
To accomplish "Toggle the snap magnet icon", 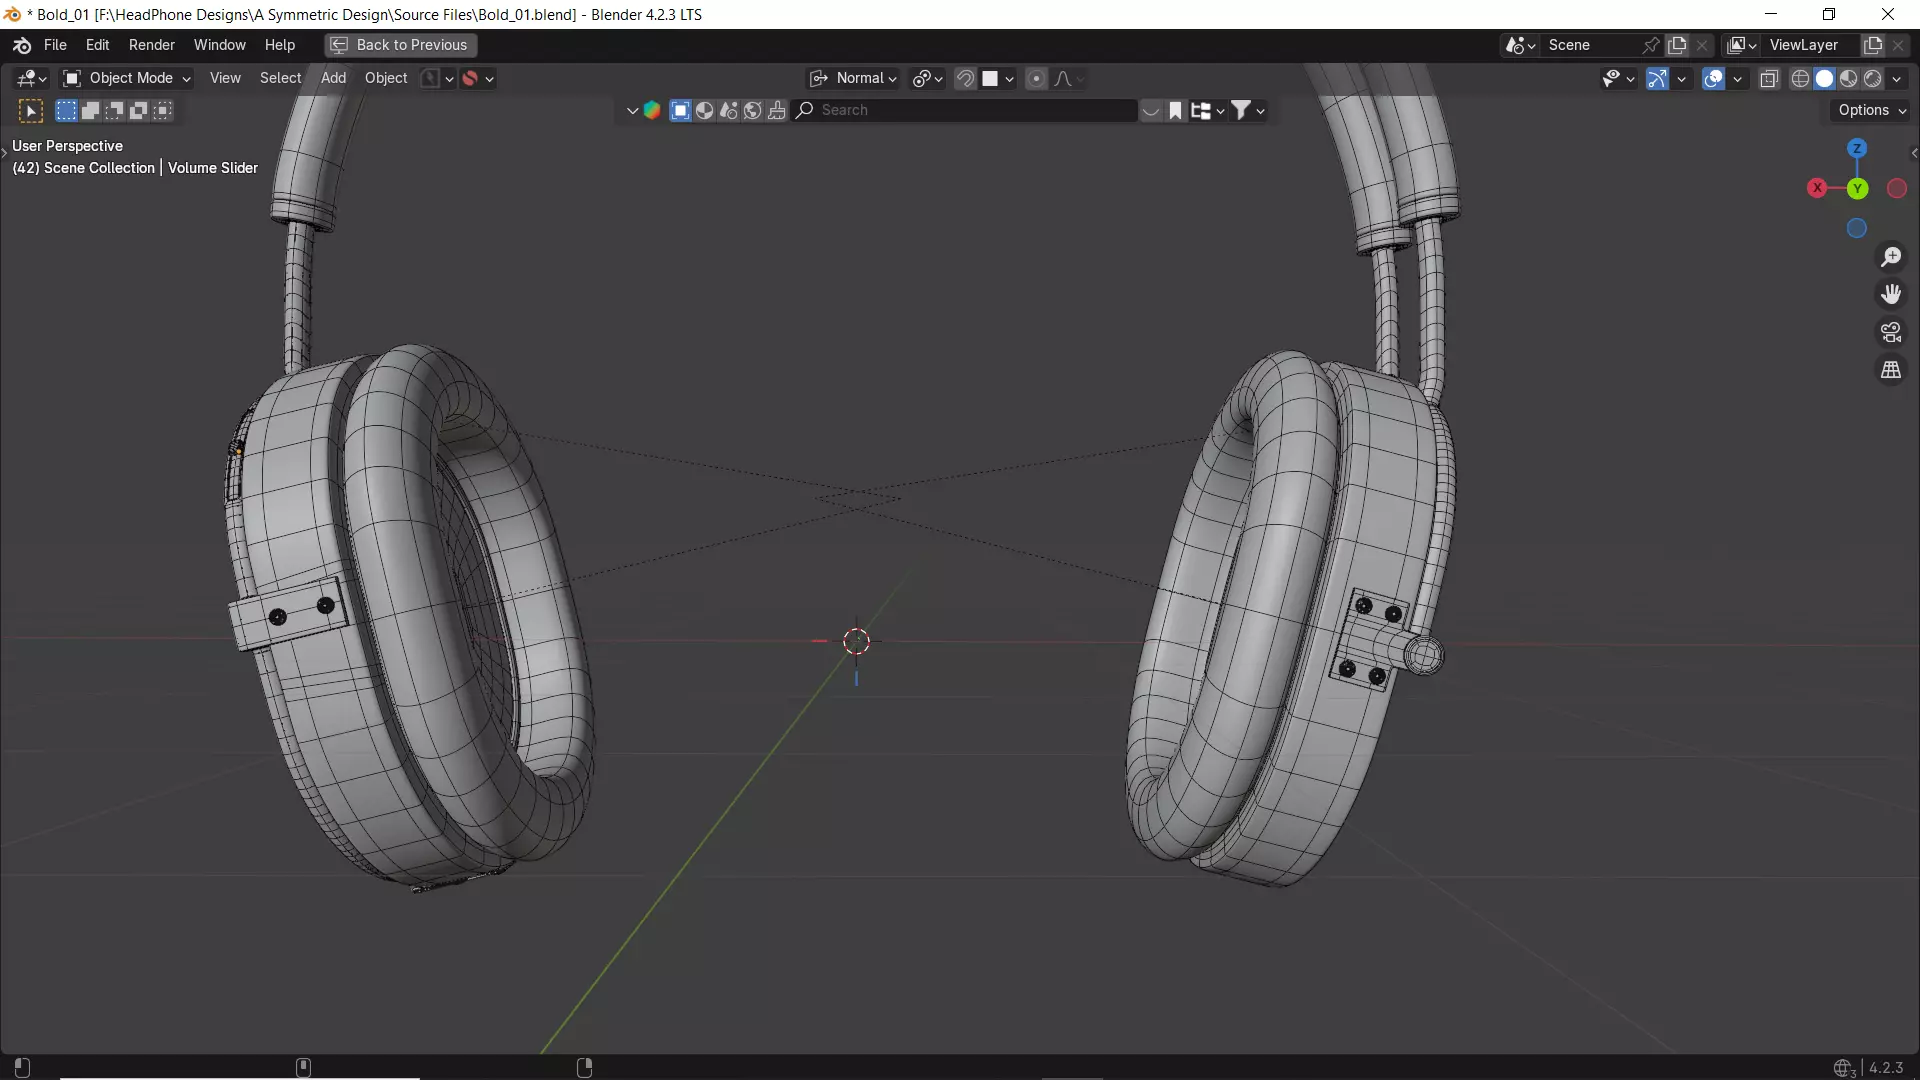I will click(x=965, y=78).
